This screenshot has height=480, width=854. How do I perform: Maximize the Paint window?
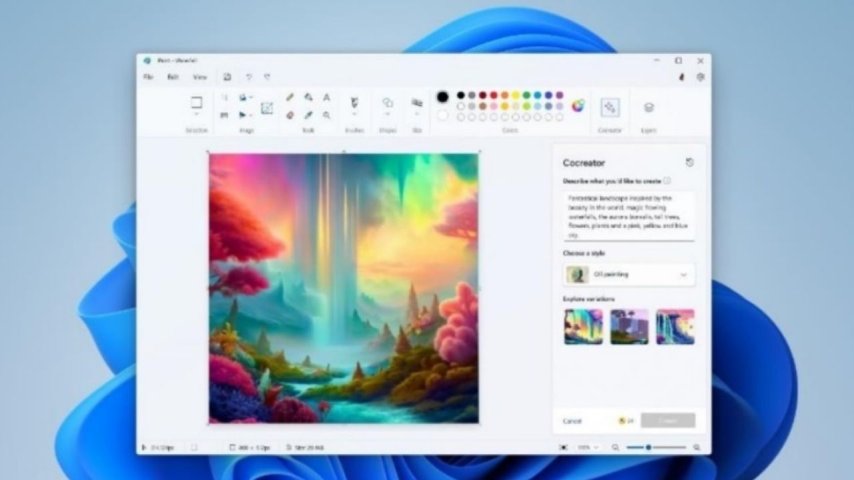678,60
